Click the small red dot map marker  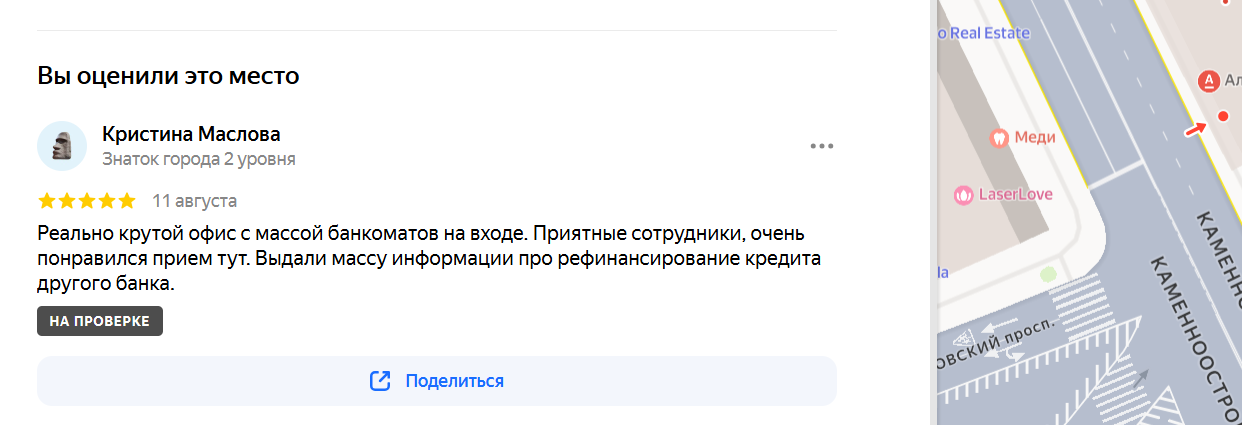pyautogui.click(x=1222, y=117)
